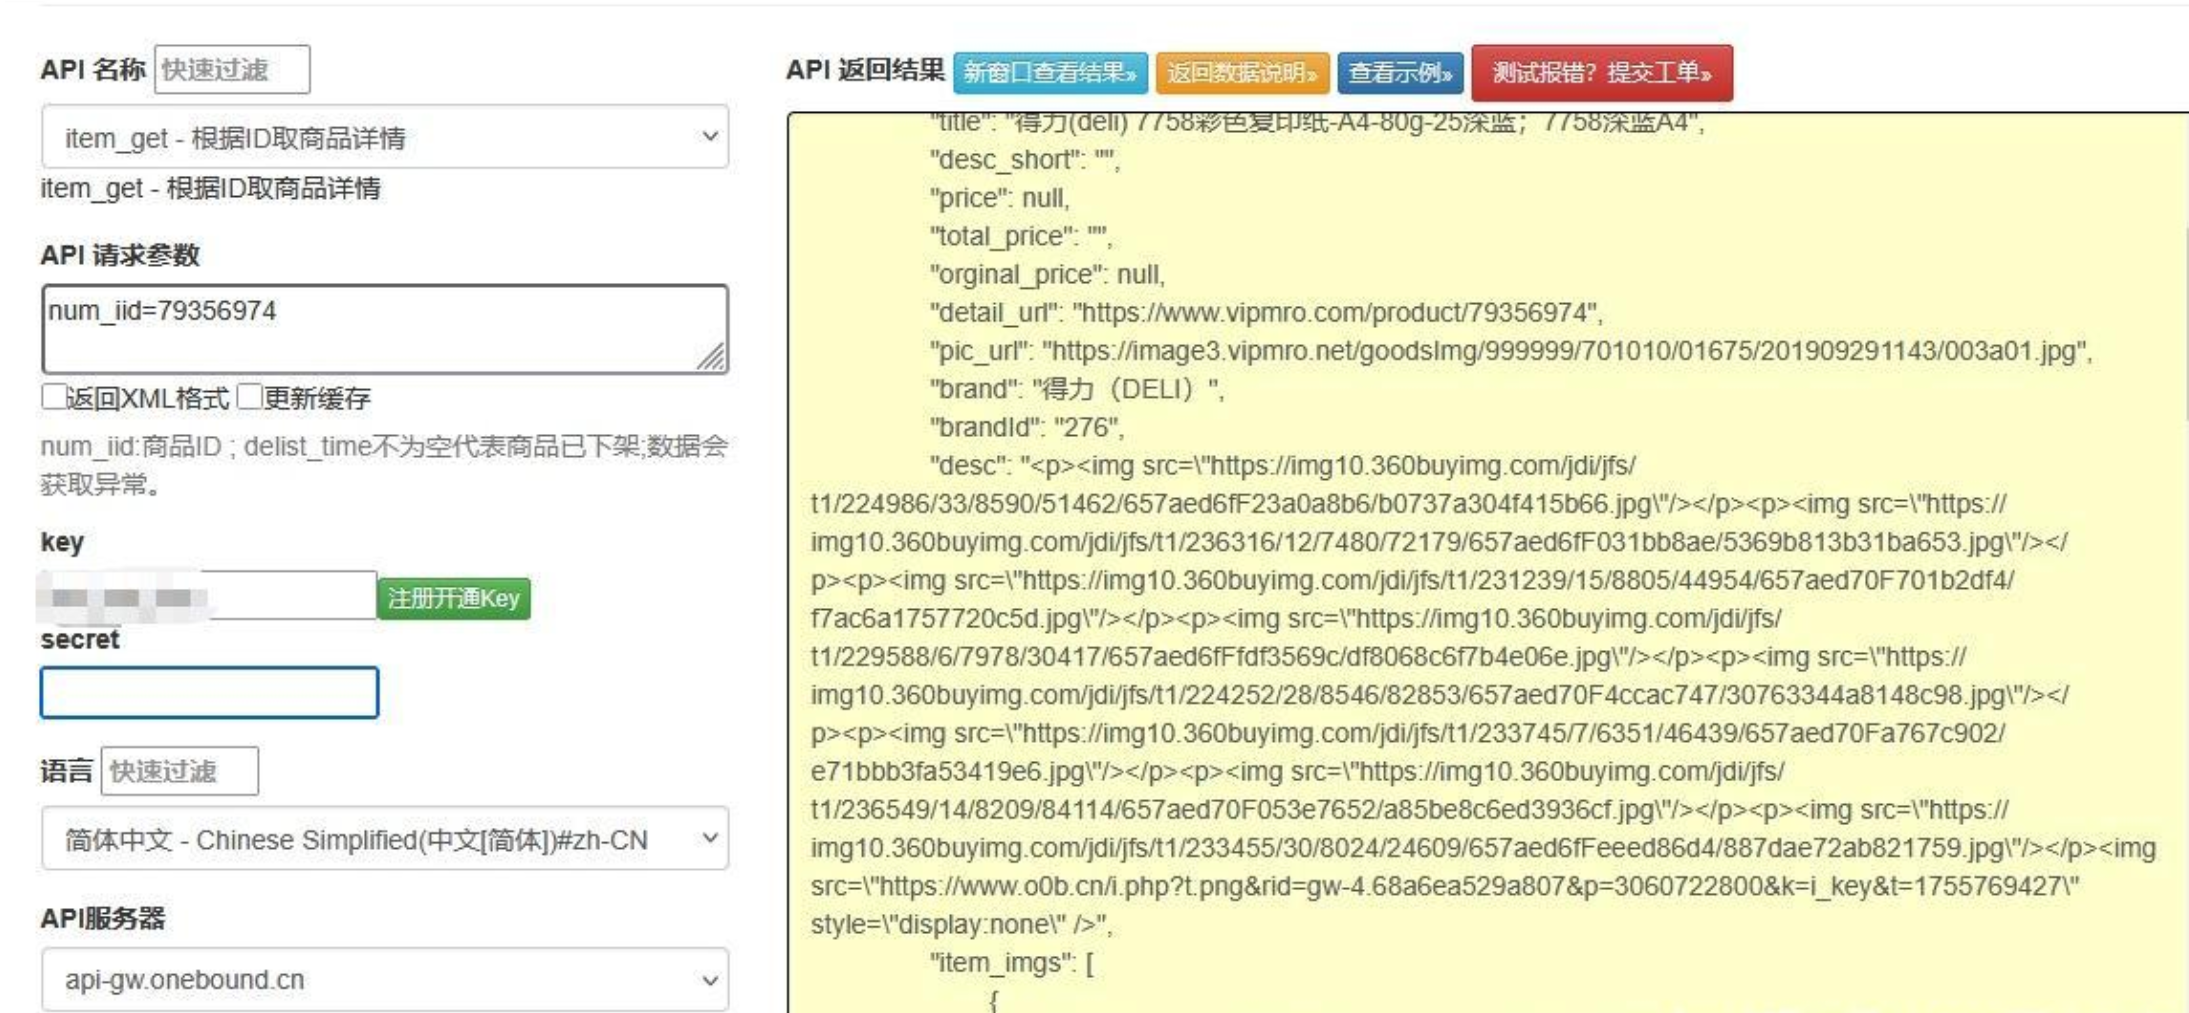Submit a ticket via 测试报错 button
Viewport: 2189px width, 1013px height.
click(1602, 73)
